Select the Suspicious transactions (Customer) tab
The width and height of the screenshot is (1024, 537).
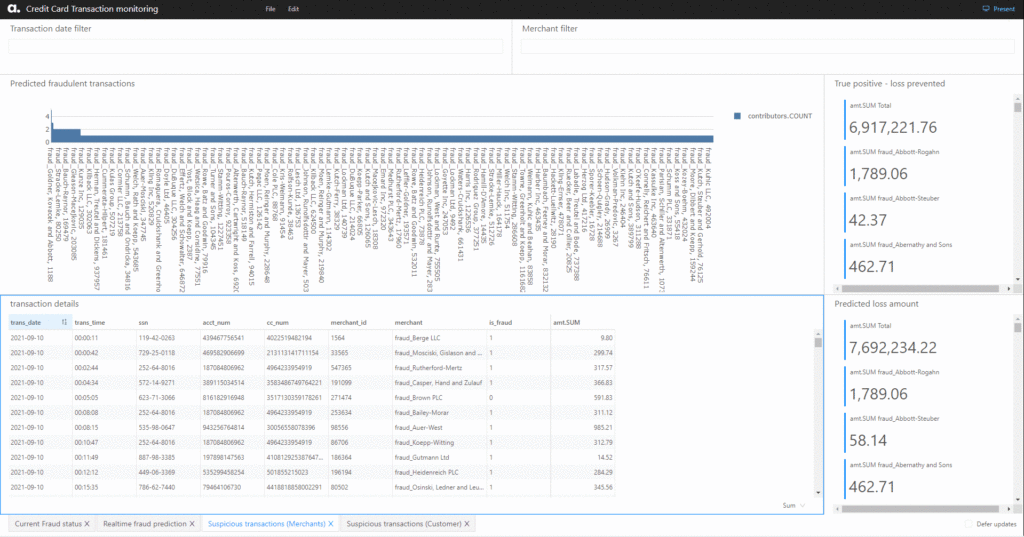click(x=404, y=524)
